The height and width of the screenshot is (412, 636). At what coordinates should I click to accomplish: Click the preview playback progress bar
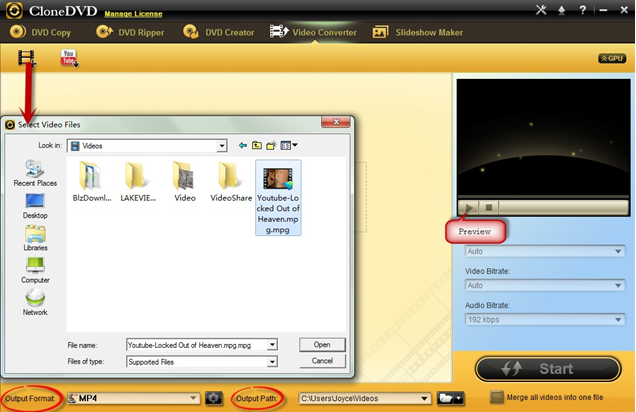(x=544, y=197)
